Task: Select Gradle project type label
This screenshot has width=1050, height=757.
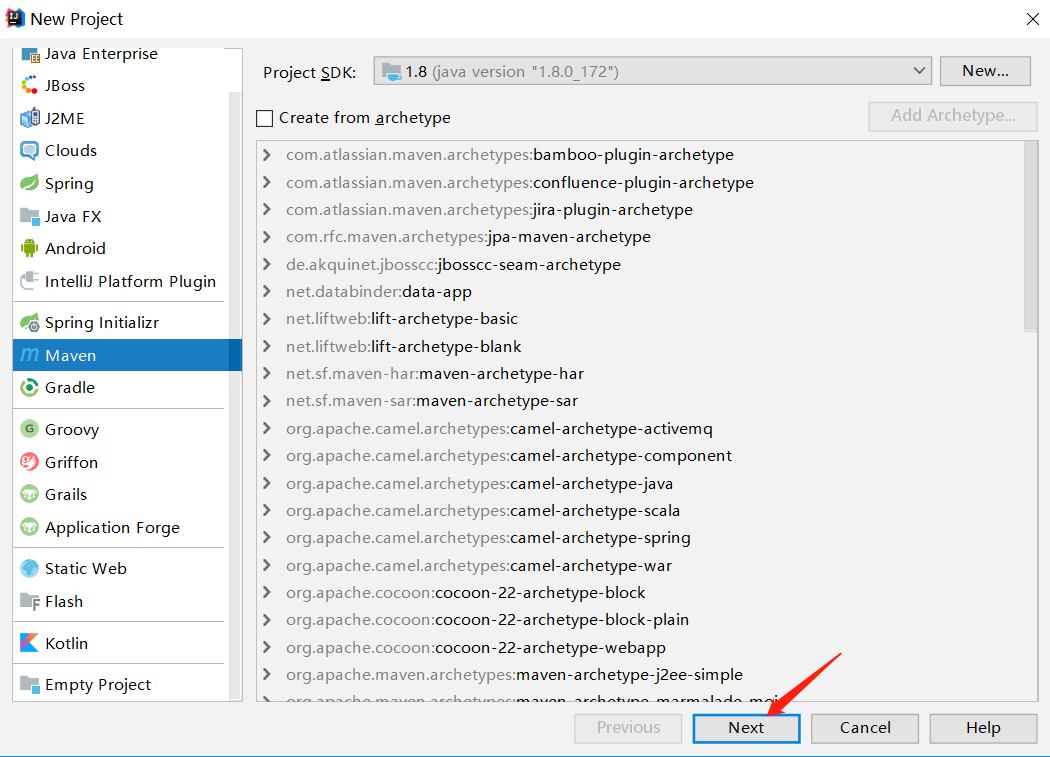Action: tap(70, 387)
